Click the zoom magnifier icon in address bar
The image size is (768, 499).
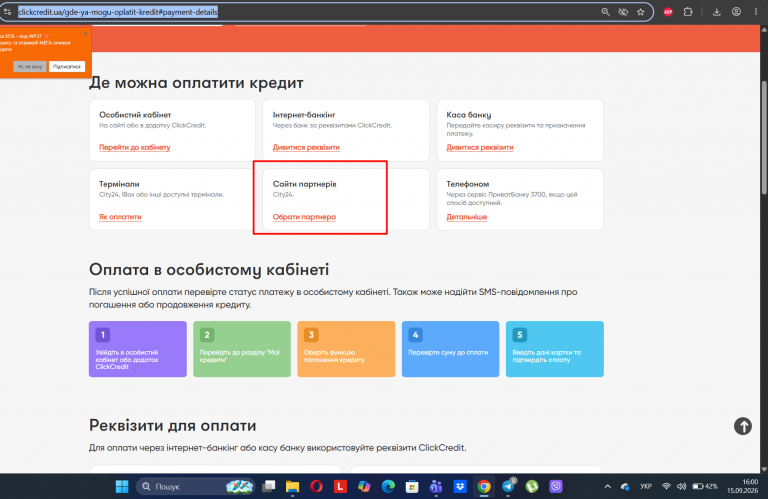[605, 12]
